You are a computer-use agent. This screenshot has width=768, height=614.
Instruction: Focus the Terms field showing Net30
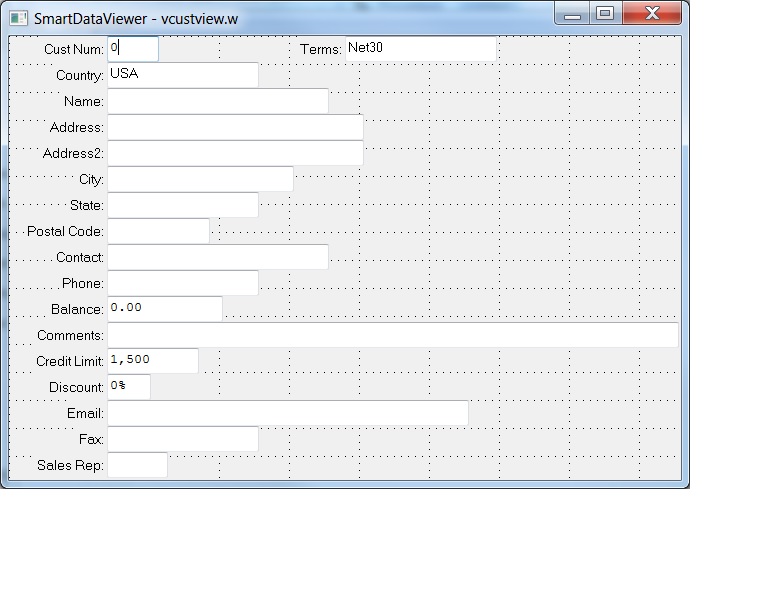pos(421,49)
